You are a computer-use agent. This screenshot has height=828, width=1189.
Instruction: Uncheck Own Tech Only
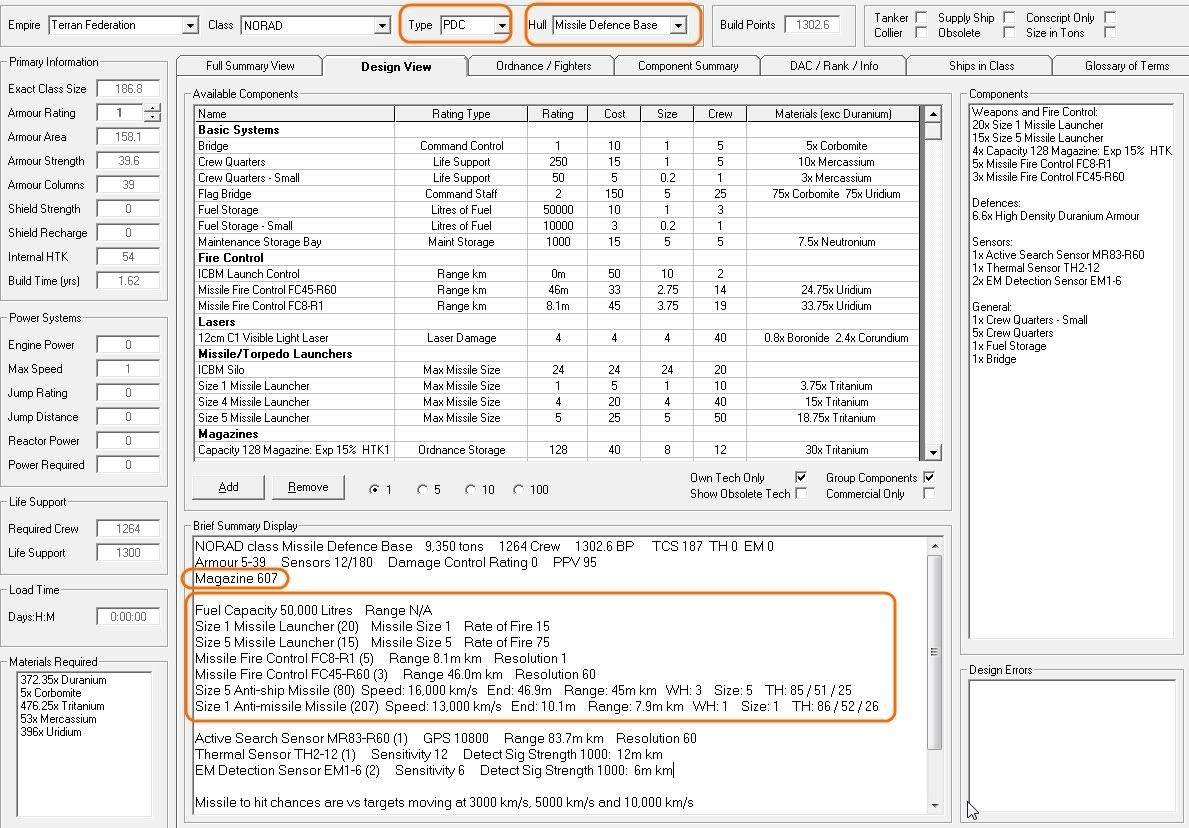click(801, 477)
